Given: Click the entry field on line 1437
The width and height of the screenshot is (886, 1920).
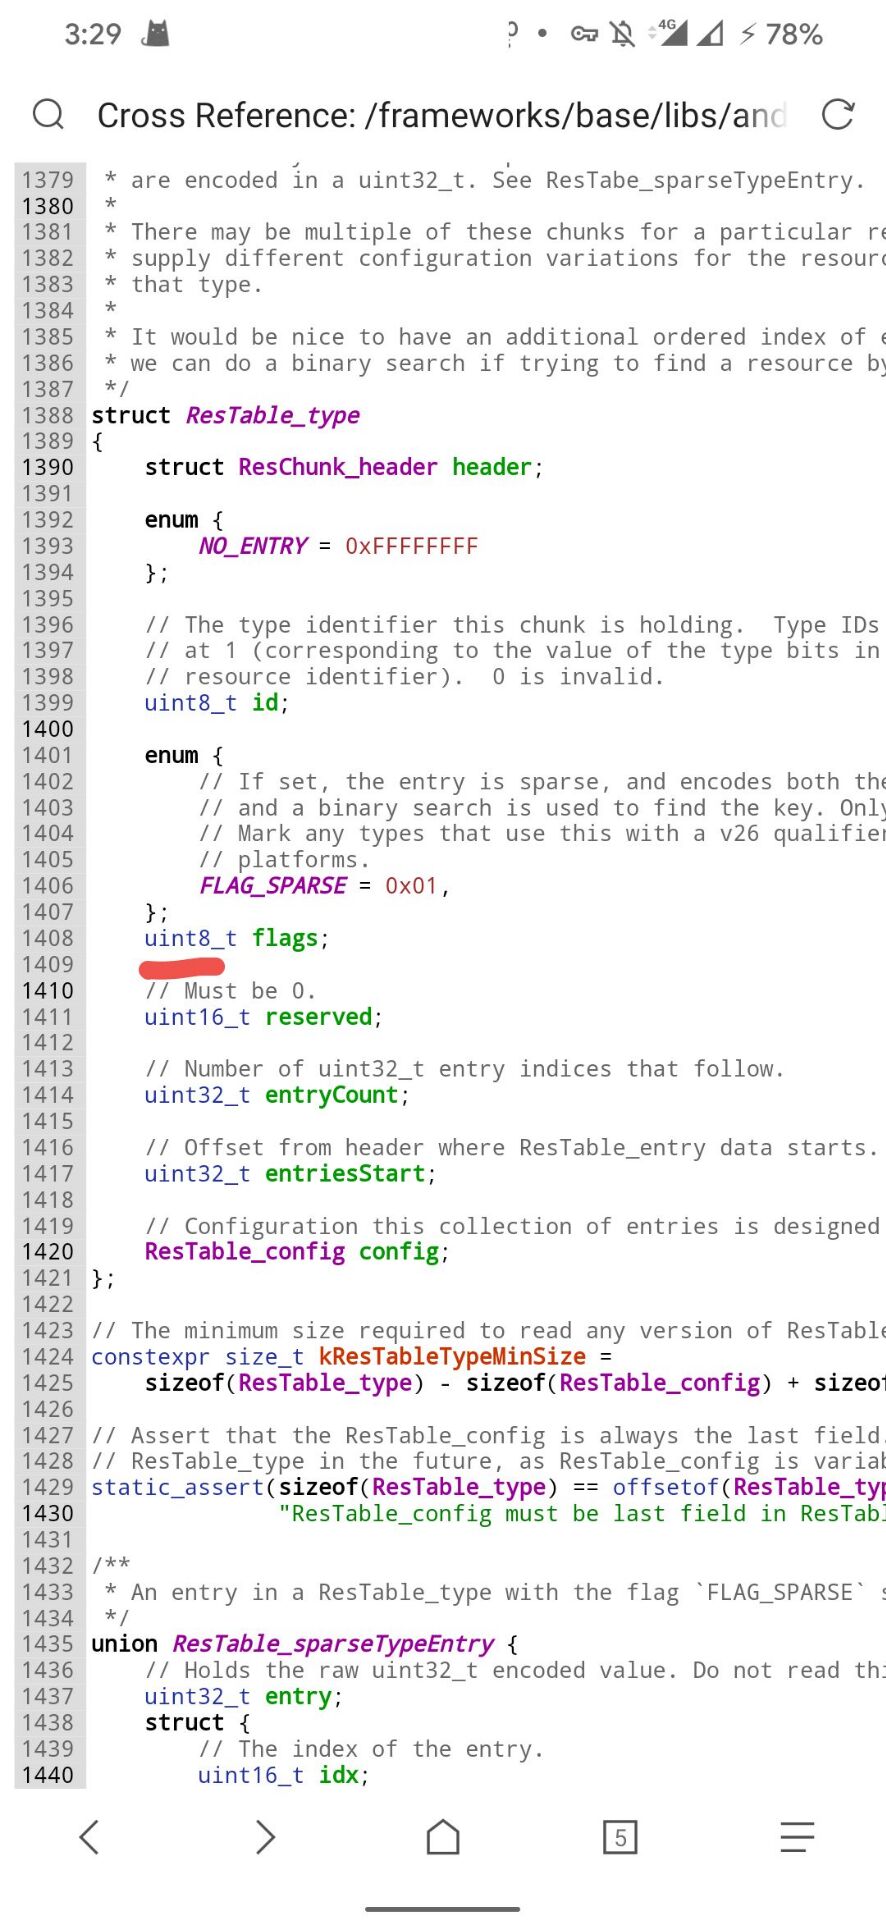Looking at the screenshot, I should click(x=298, y=1697).
